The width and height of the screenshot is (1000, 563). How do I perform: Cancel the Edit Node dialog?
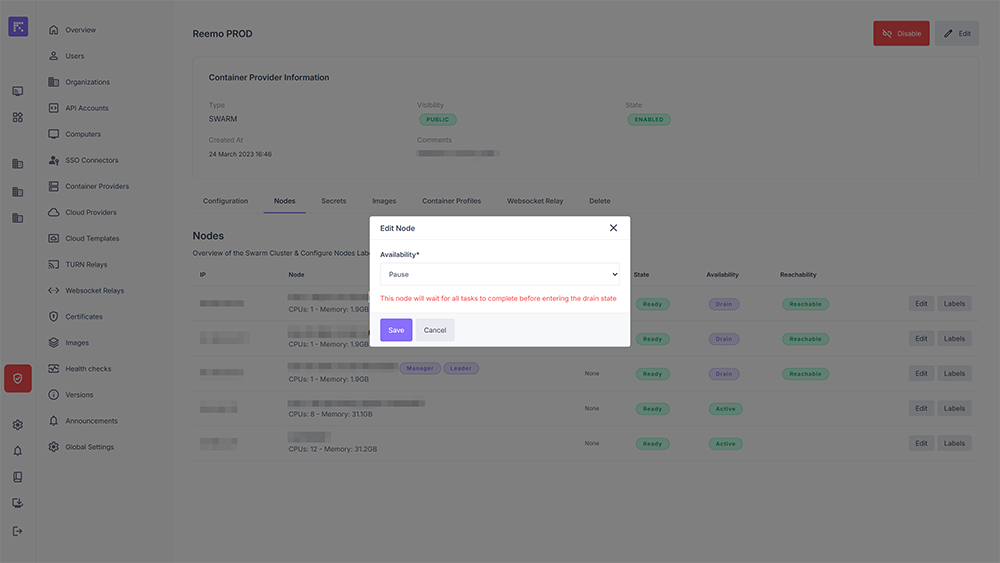pyautogui.click(x=435, y=330)
